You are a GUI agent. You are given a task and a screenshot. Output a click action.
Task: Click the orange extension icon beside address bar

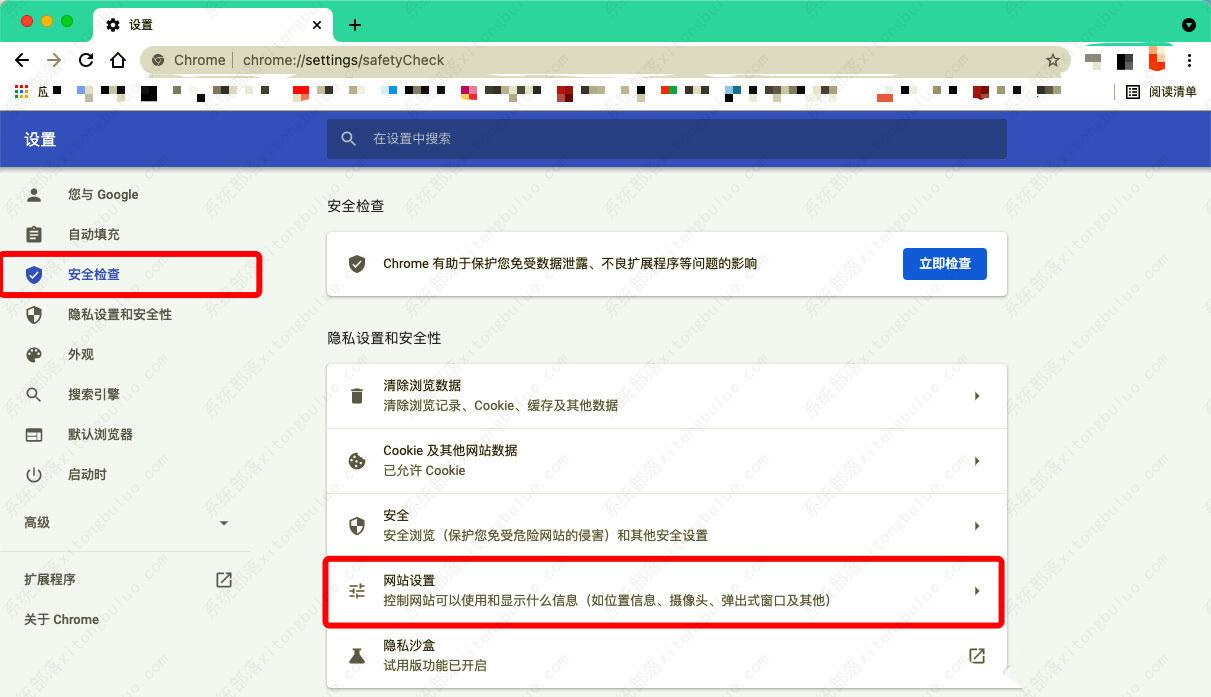tap(1156, 60)
